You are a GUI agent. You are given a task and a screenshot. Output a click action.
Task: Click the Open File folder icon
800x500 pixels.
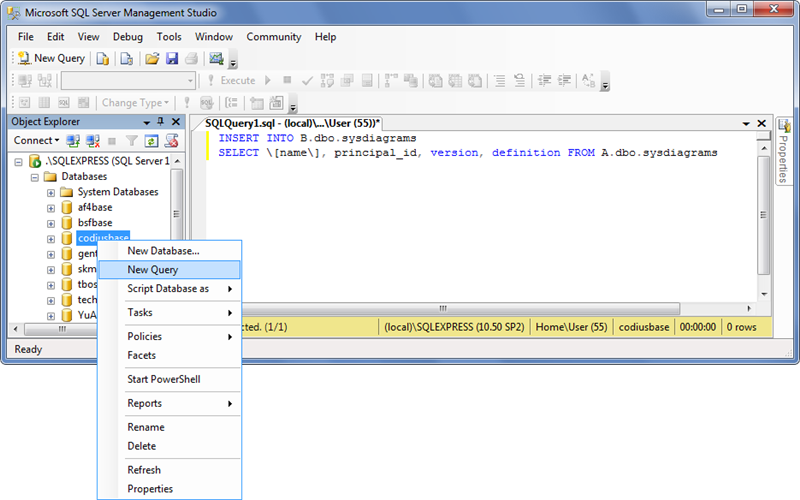click(x=151, y=58)
